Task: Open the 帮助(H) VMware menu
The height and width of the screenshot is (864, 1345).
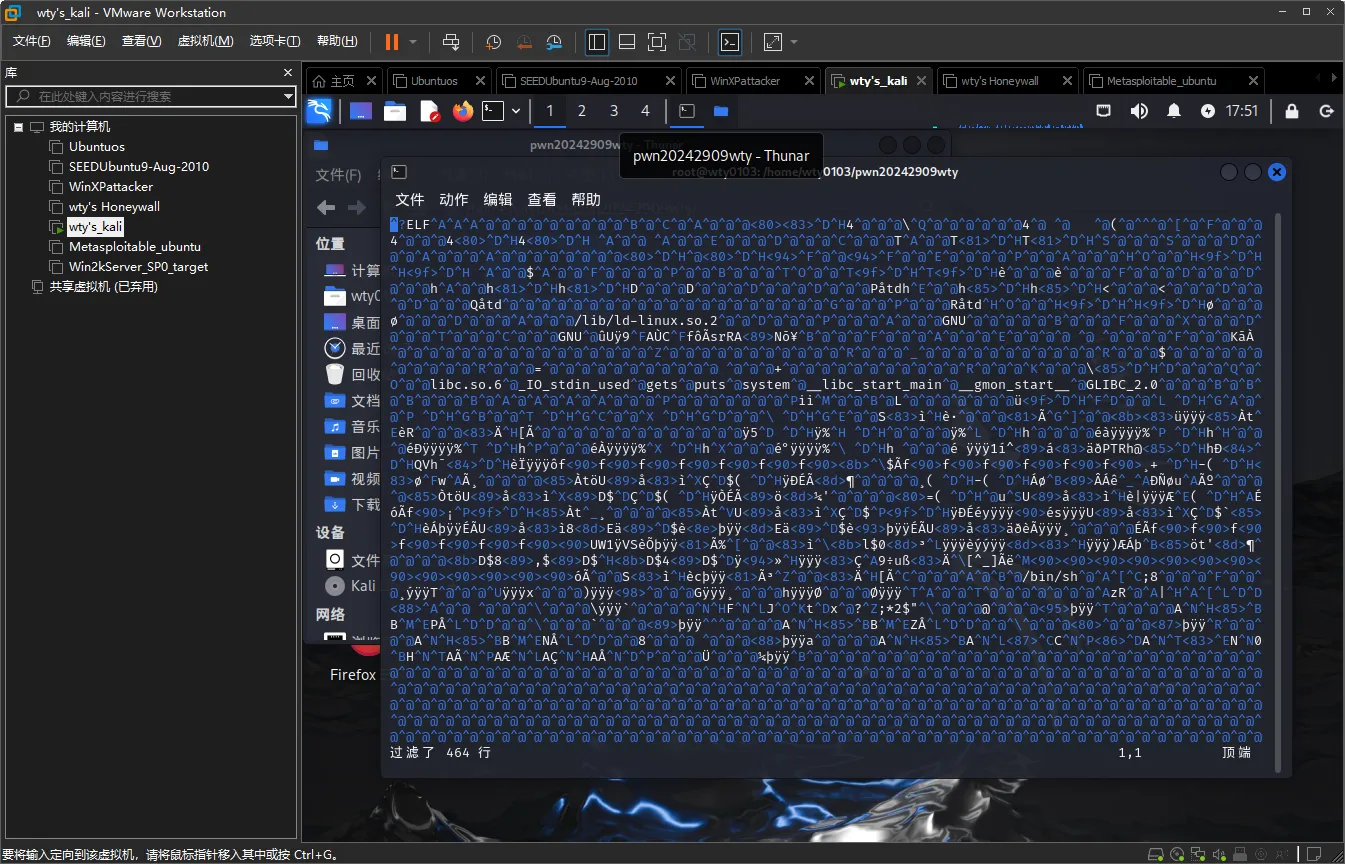Action: (337, 41)
